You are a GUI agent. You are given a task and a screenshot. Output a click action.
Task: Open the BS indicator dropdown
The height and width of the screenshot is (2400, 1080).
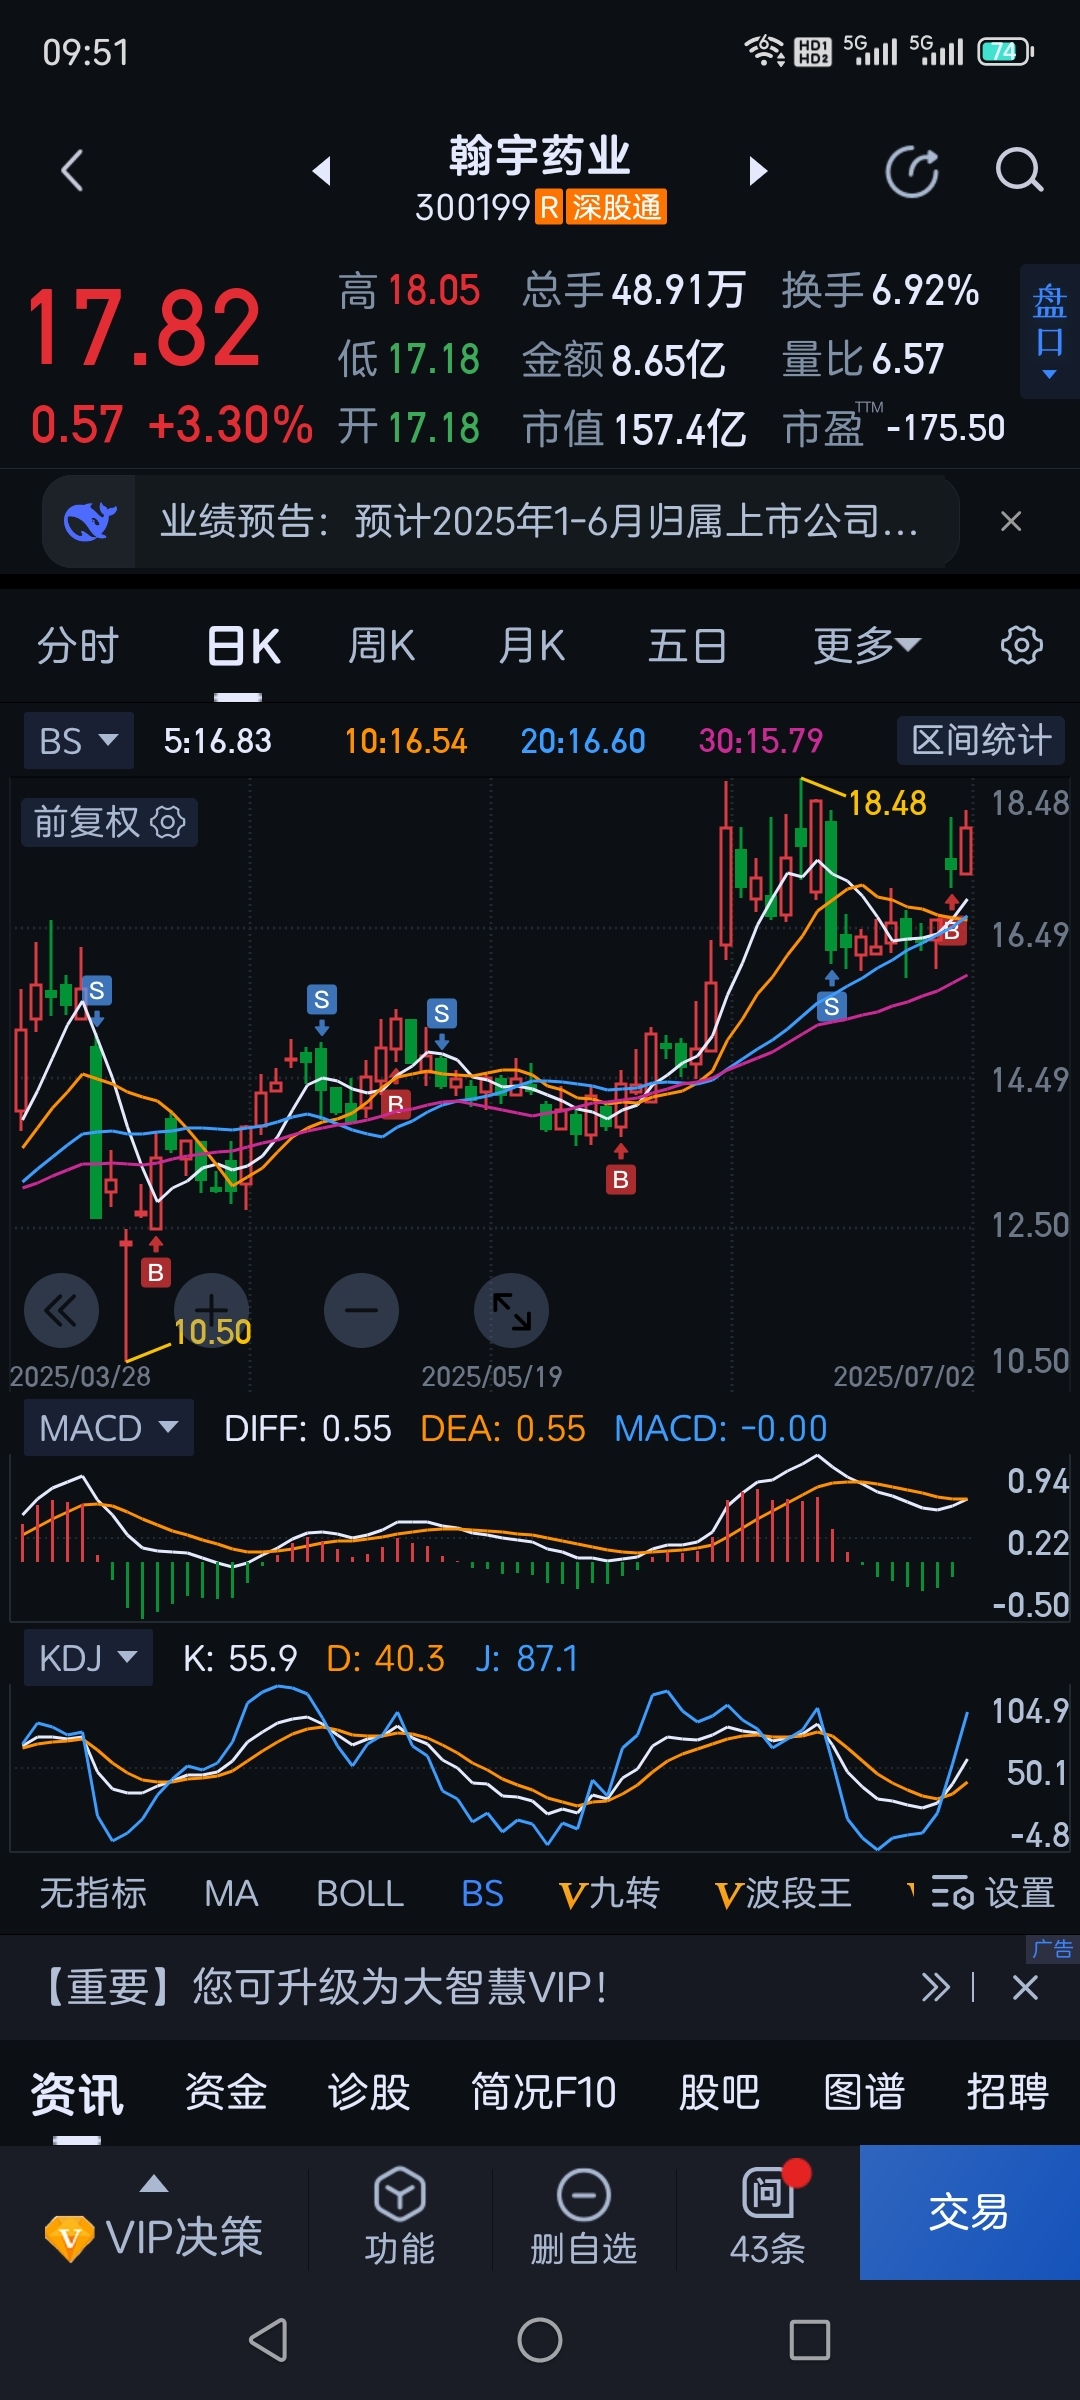point(78,741)
